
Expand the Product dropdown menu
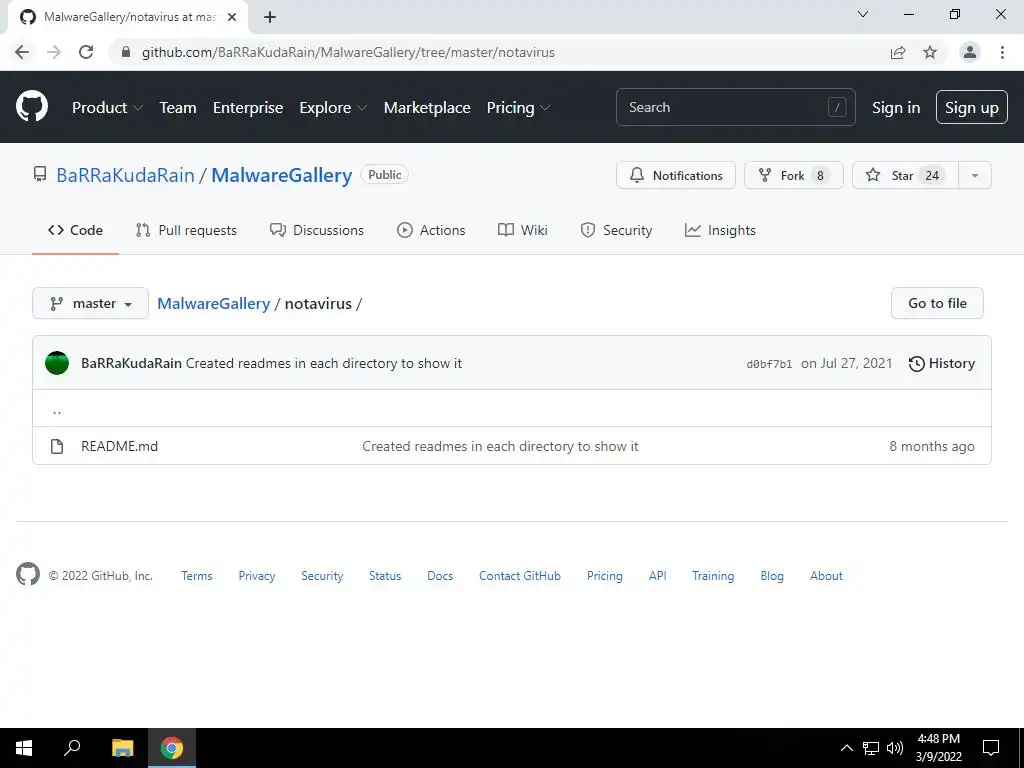[x=107, y=108]
